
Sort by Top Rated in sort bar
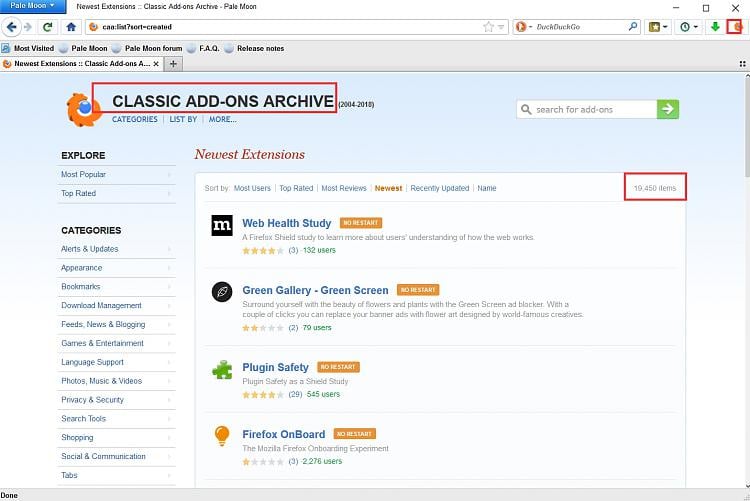(296, 188)
